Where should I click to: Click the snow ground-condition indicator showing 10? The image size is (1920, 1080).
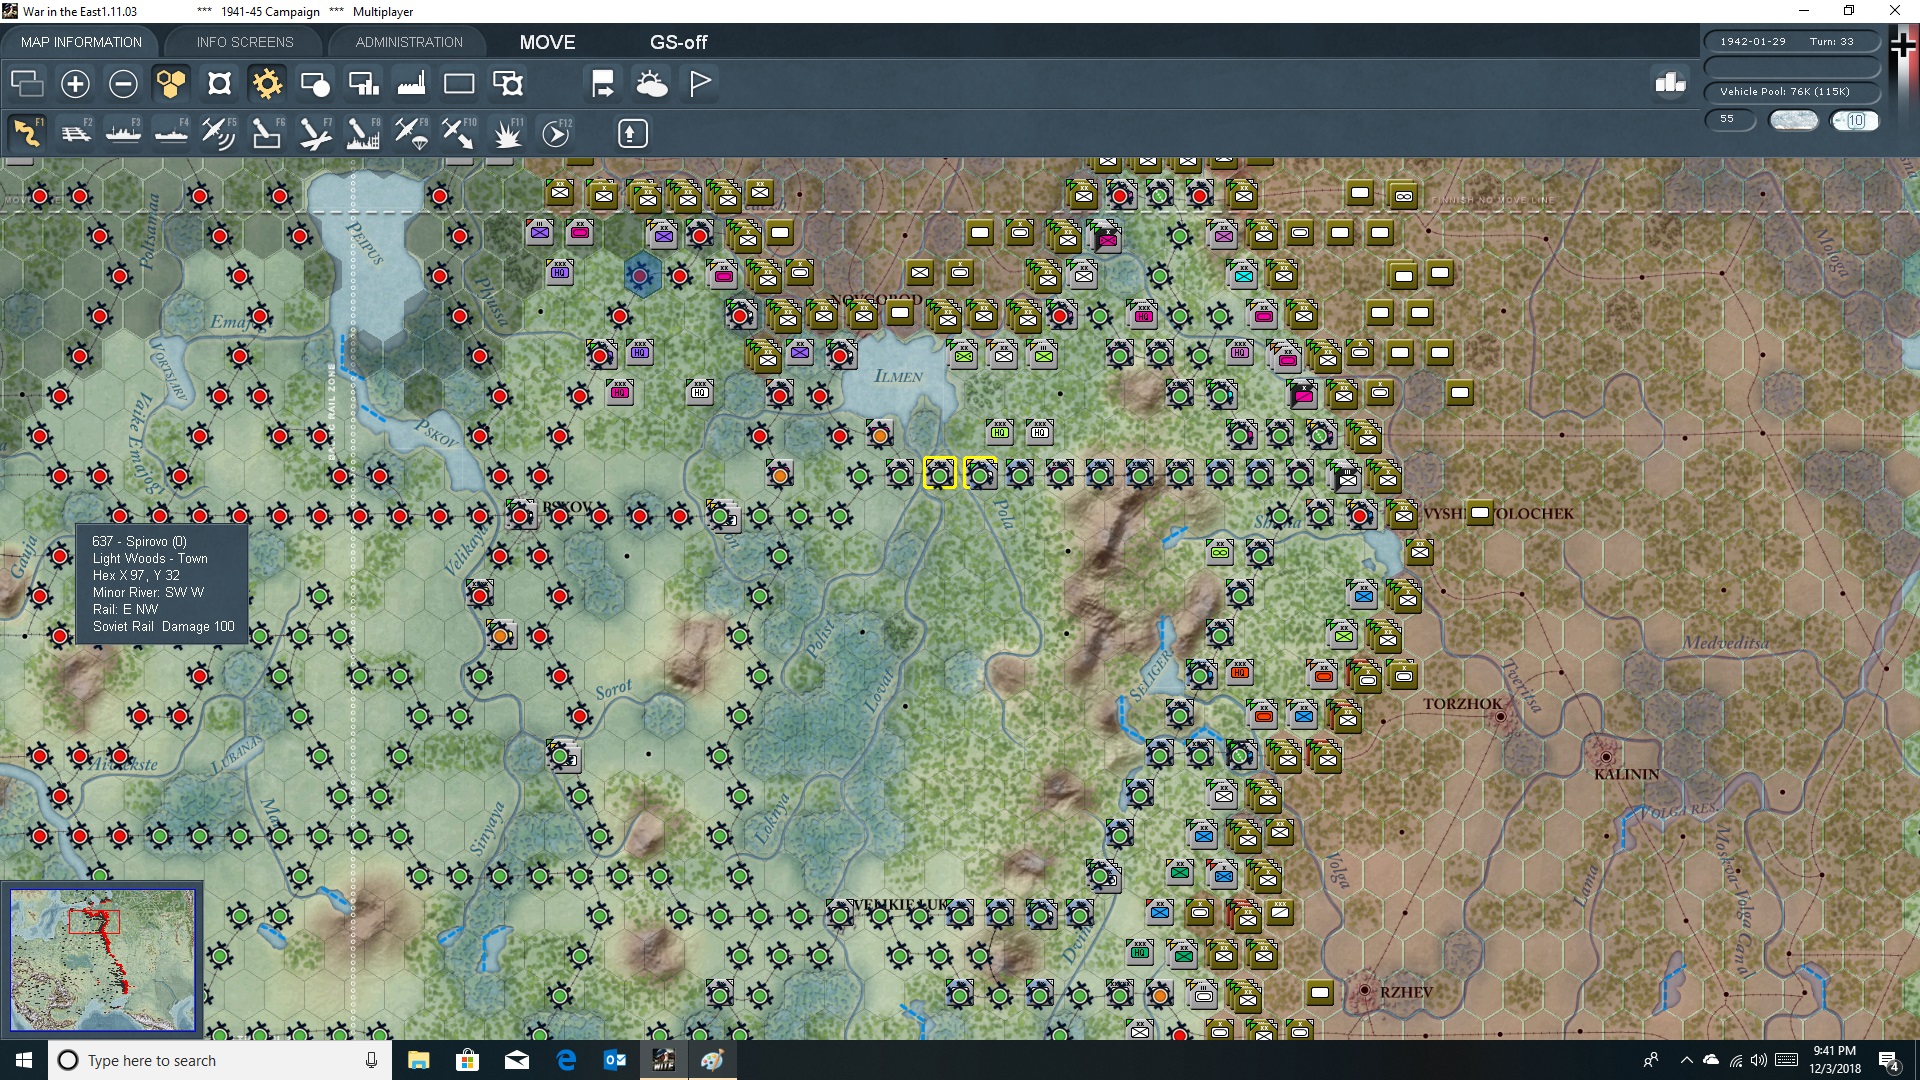point(1855,120)
